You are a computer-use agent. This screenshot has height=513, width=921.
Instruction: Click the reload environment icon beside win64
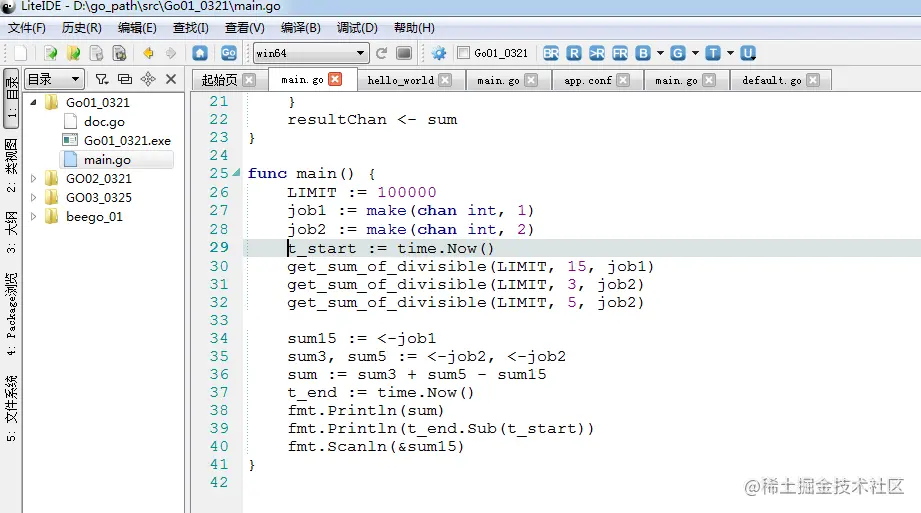(x=381, y=53)
